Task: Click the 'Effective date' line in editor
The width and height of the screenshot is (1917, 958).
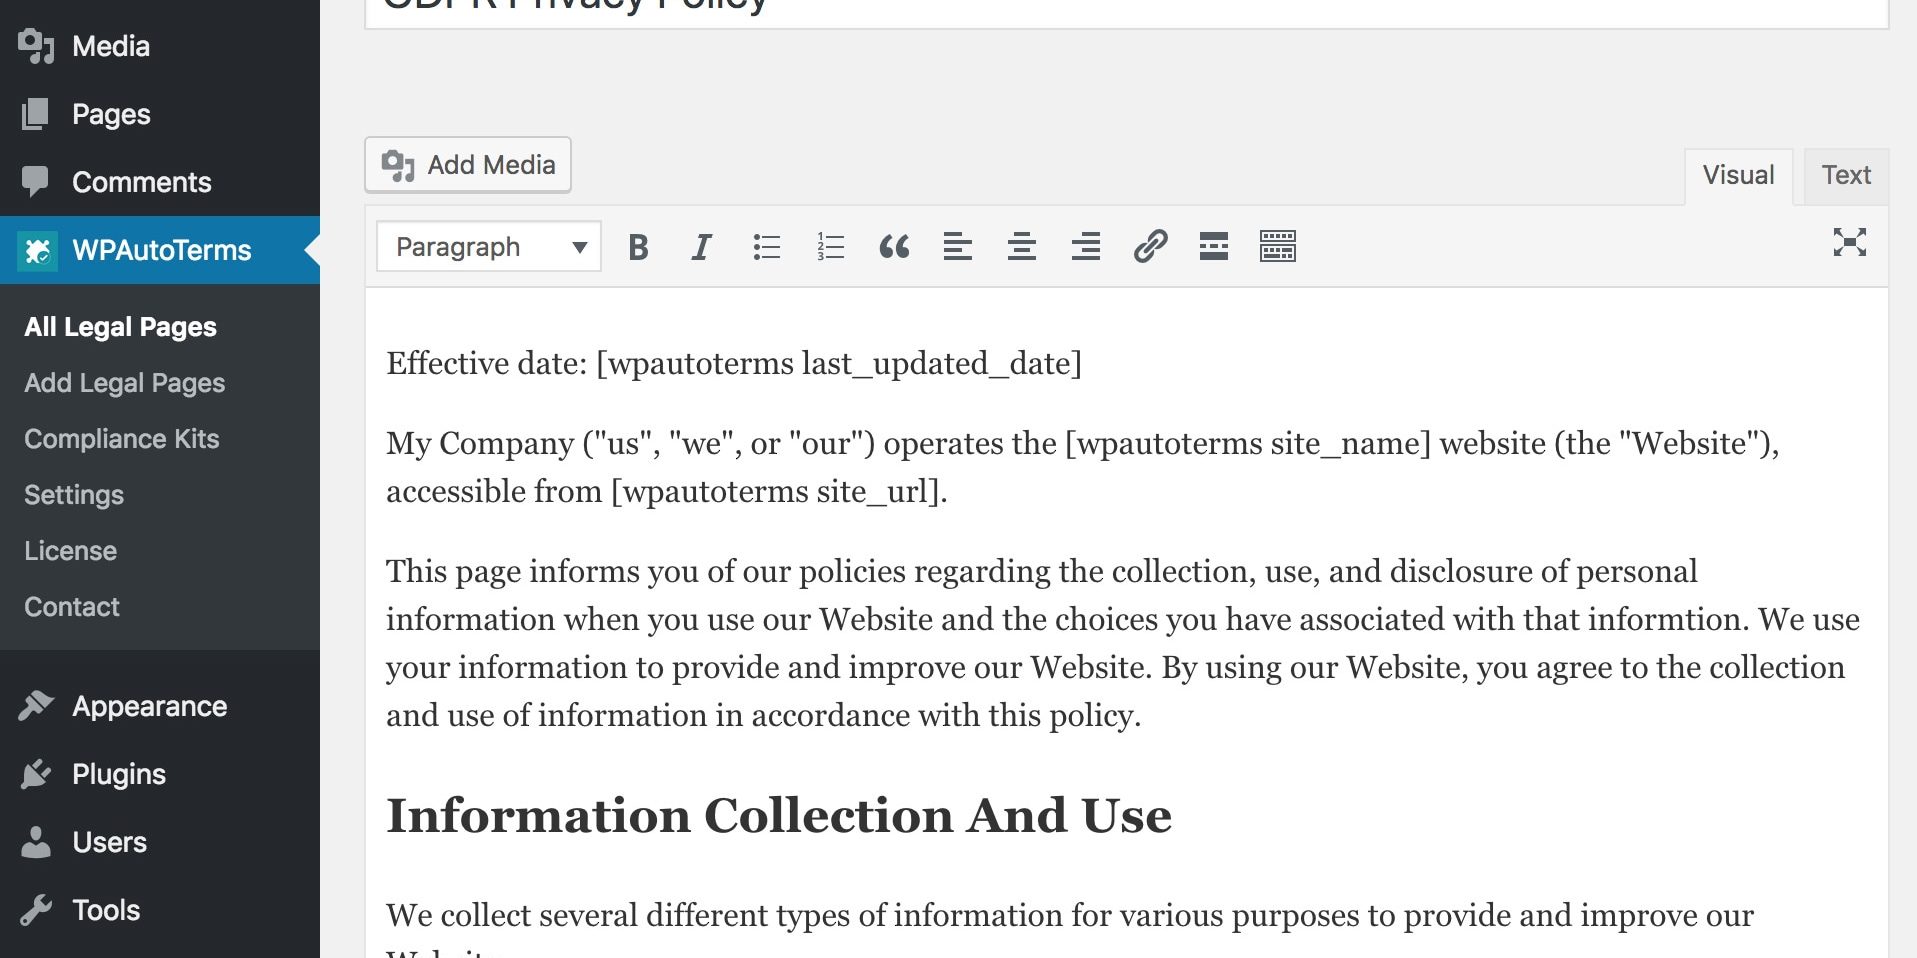Action: coord(734,363)
